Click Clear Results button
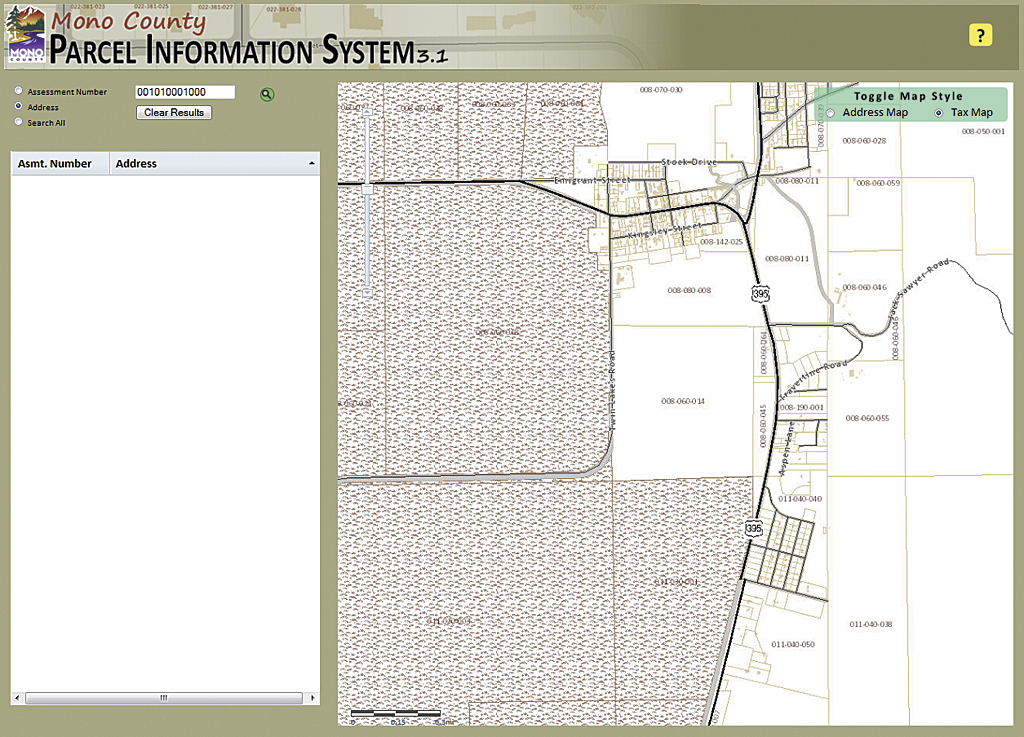This screenshot has height=737, width=1024. [174, 112]
